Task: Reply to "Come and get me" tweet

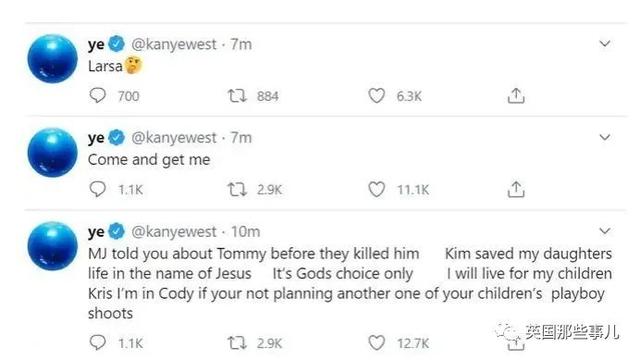Action: click(x=98, y=189)
